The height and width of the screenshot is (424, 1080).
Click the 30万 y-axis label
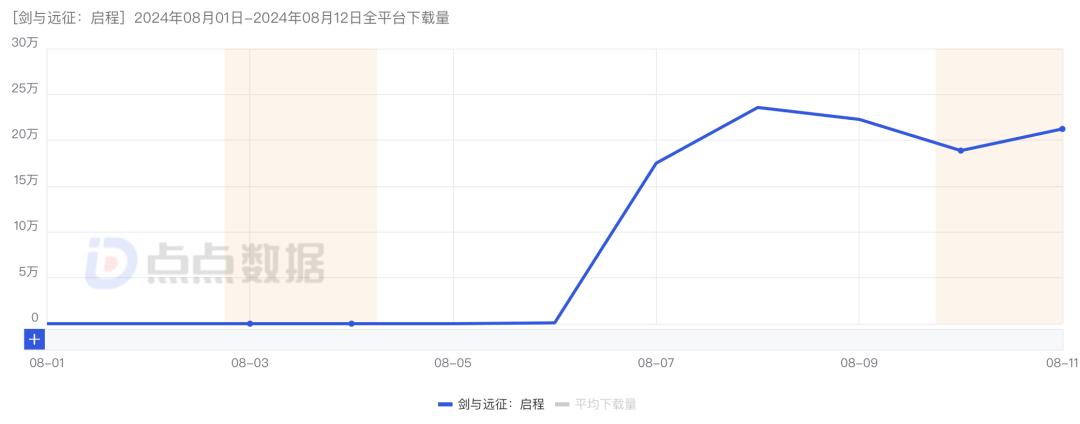click(x=25, y=42)
